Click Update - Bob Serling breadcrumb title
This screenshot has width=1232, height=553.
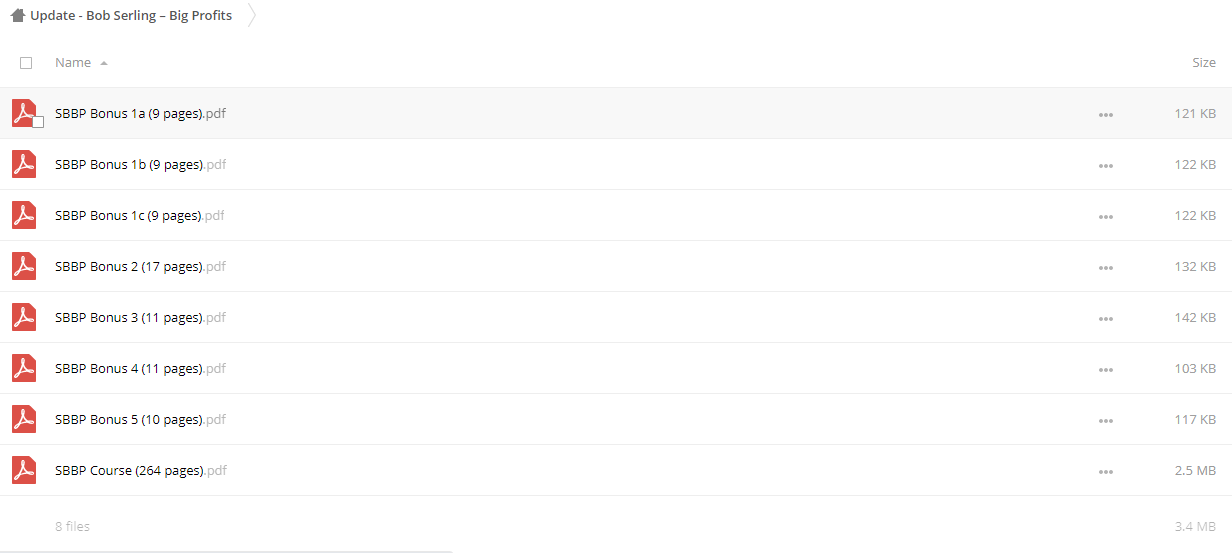tap(131, 16)
